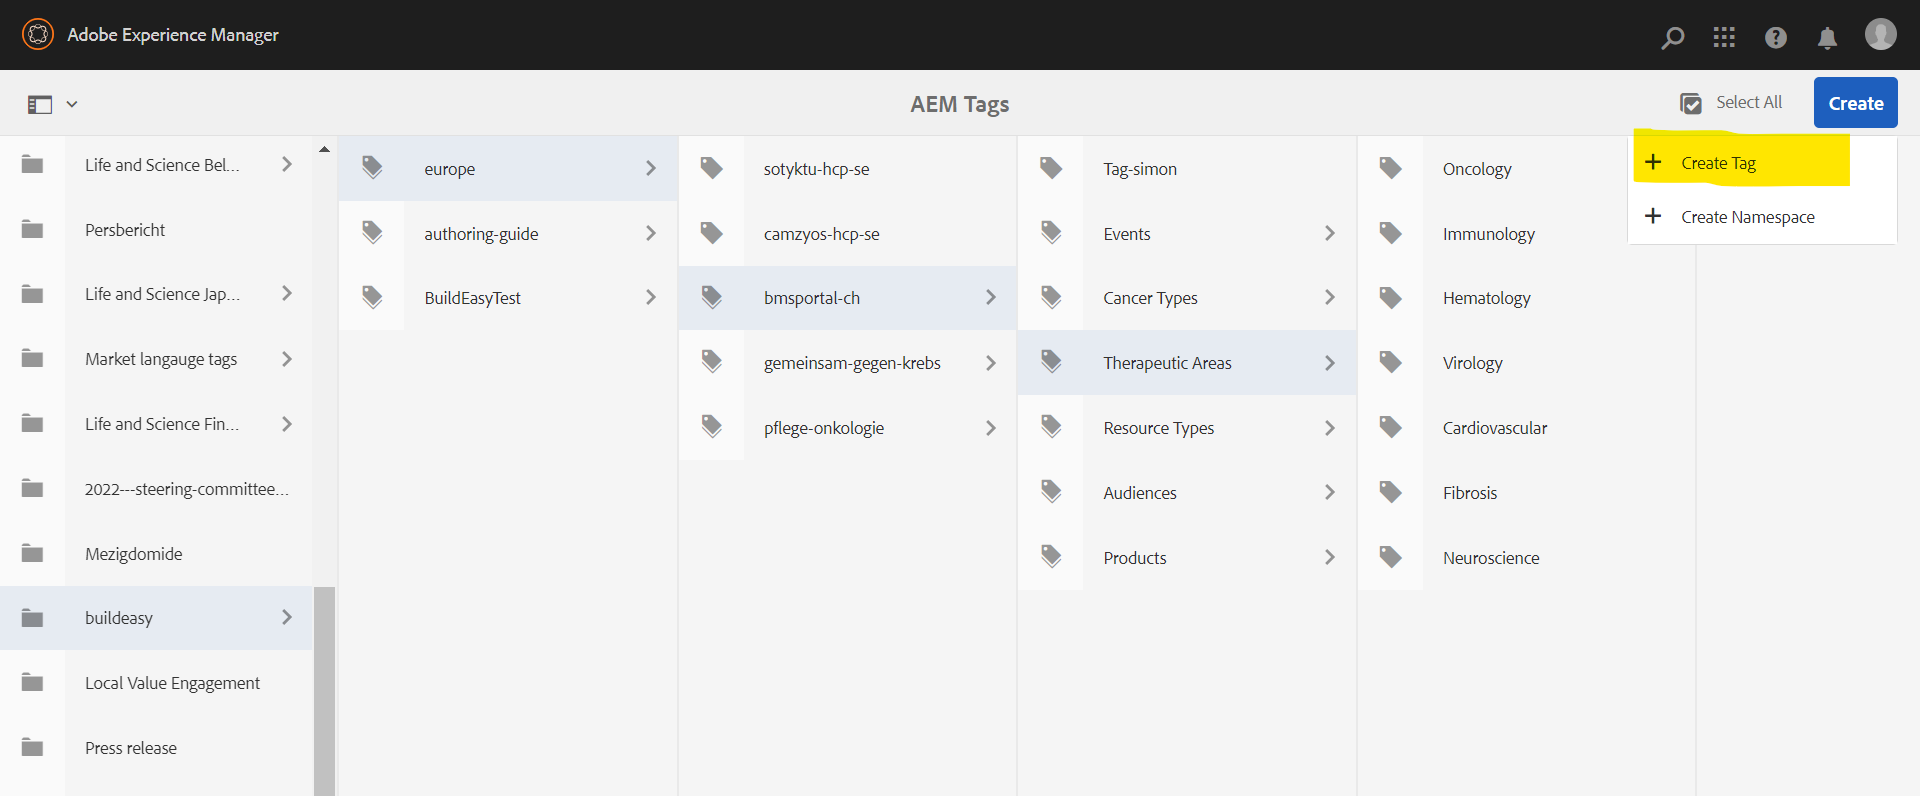Select the Life and Science Fin... namespace
This screenshot has width=1920, height=796.
tap(156, 424)
